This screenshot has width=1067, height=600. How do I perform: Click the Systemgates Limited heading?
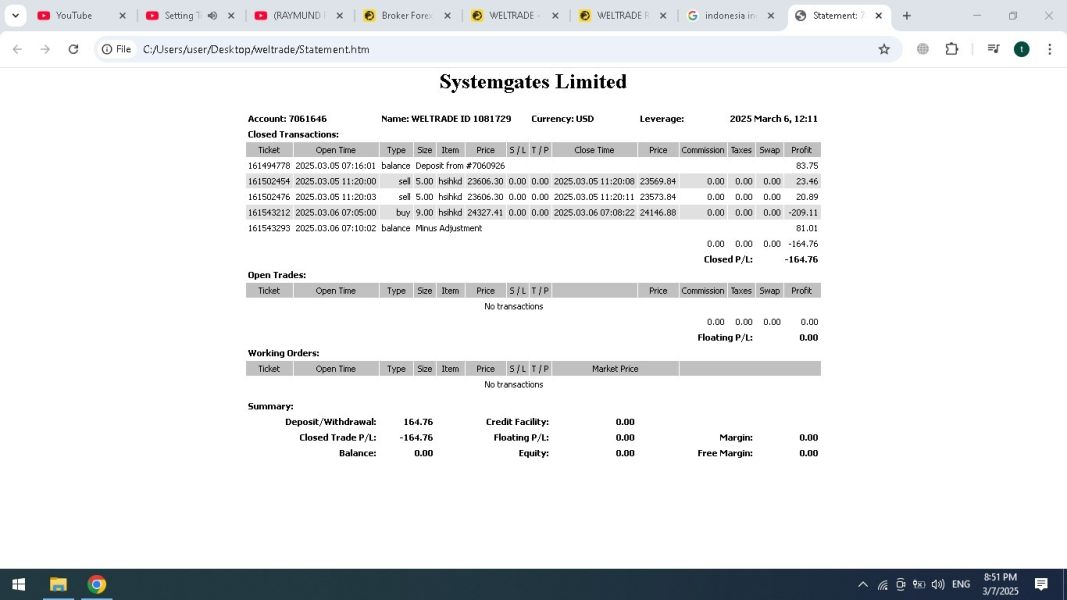tap(533, 82)
